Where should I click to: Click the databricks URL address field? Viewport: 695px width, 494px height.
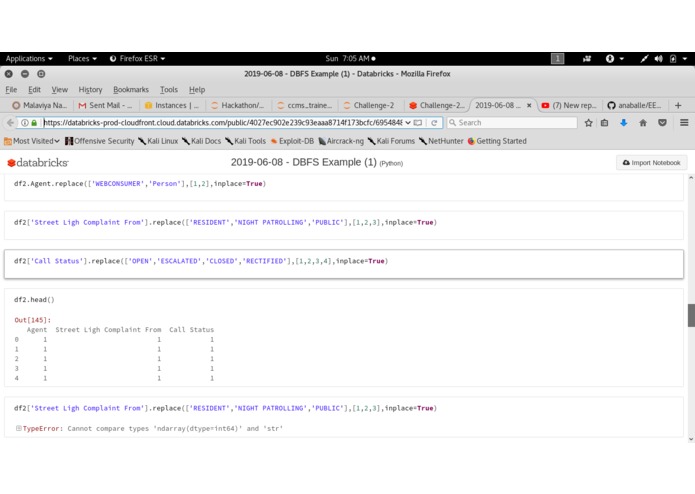tap(223, 123)
